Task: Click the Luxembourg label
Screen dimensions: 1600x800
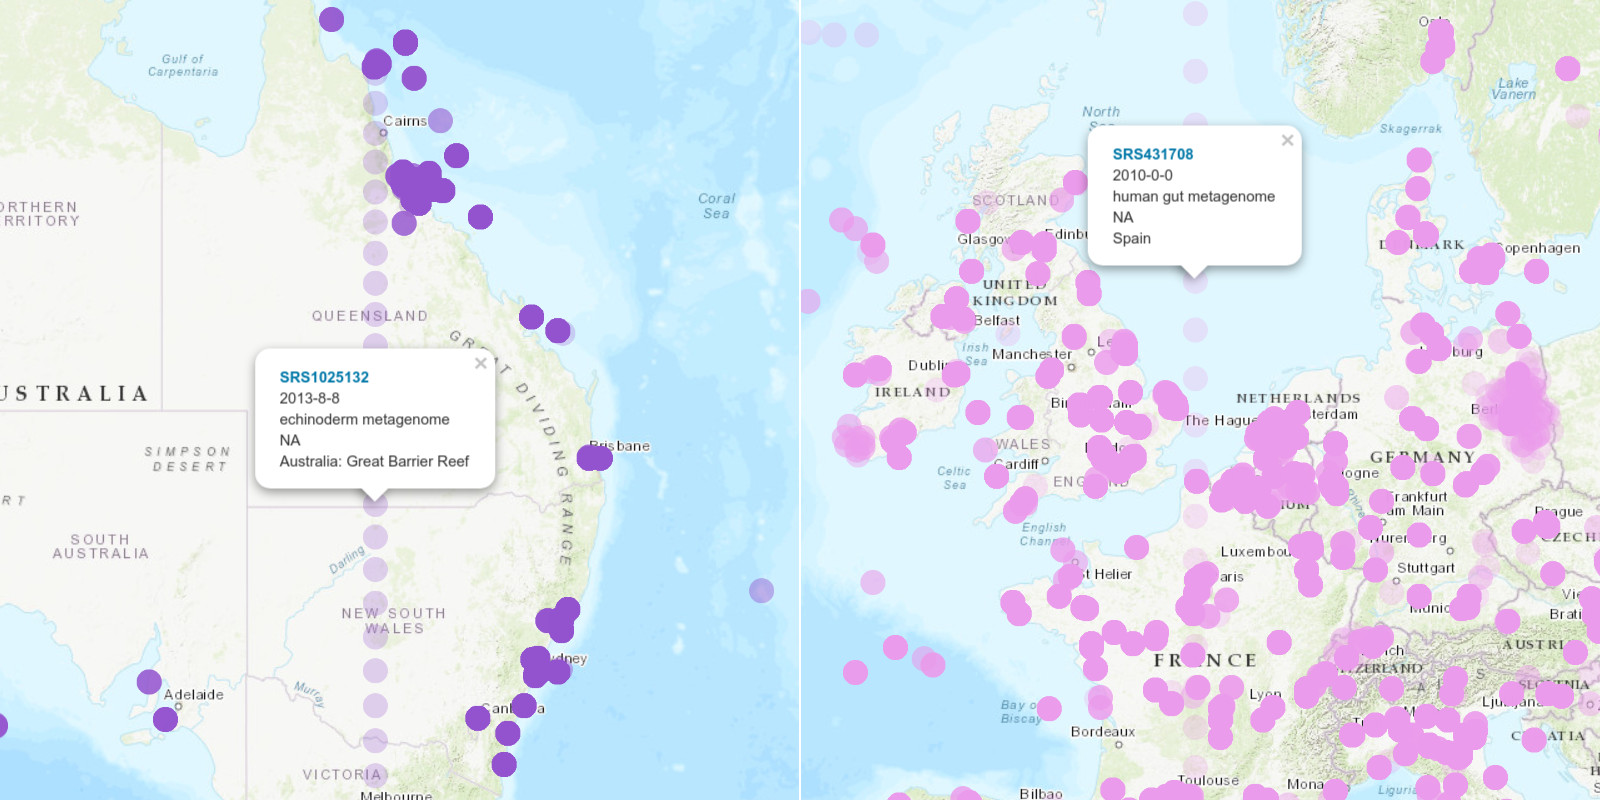Action: coord(1256,552)
